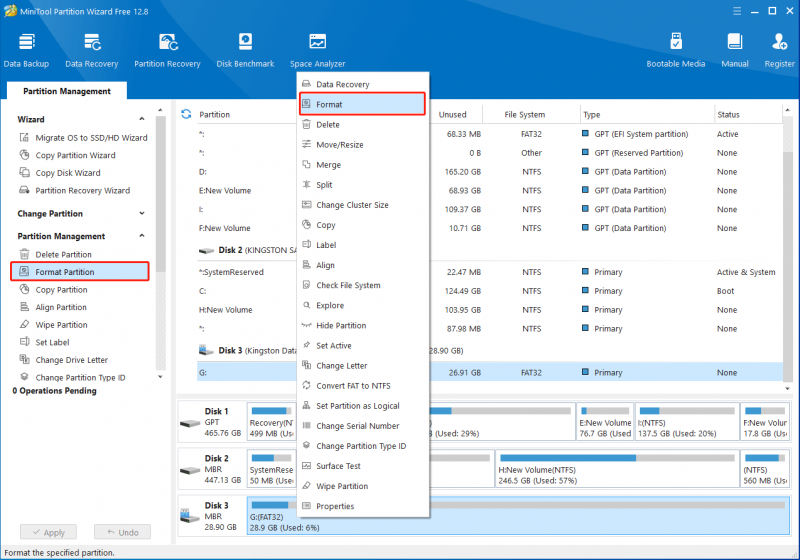The width and height of the screenshot is (800, 560).
Task: Launch Data Recovery from the toolbar
Action: click(x=92, y=50)
